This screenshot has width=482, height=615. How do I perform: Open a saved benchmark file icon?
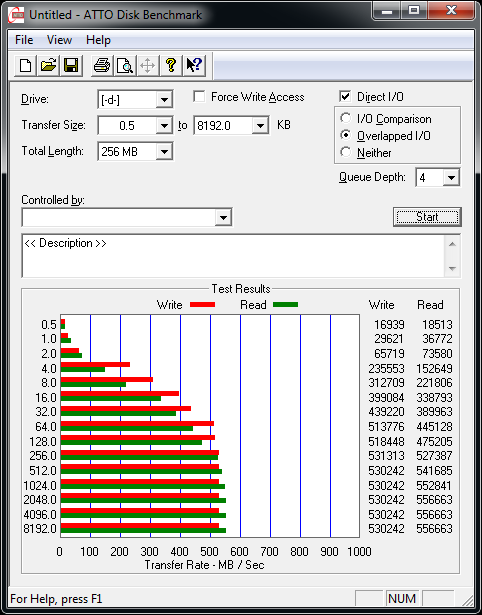pos(48,65)
